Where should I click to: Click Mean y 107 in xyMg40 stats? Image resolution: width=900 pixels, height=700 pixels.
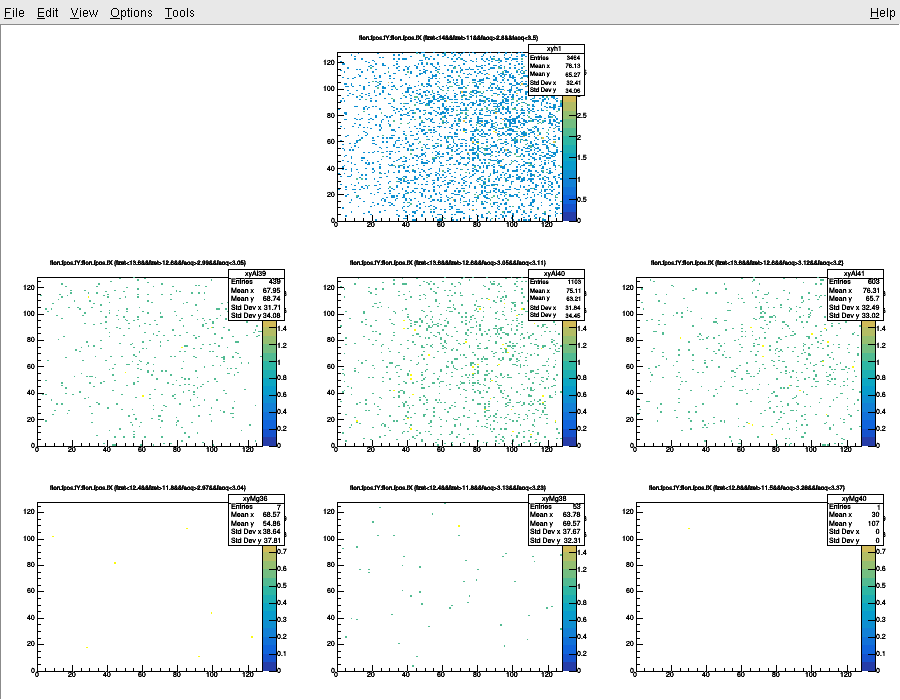point(855,524)
